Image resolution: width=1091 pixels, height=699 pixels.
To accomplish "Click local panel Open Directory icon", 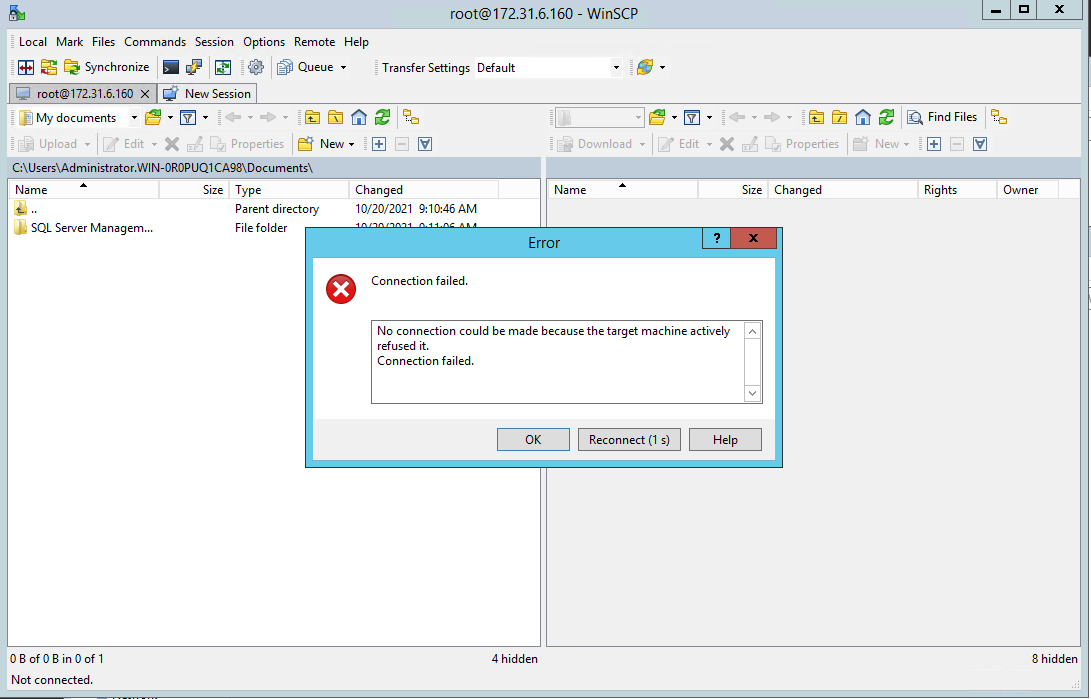I will click(153, 118).
